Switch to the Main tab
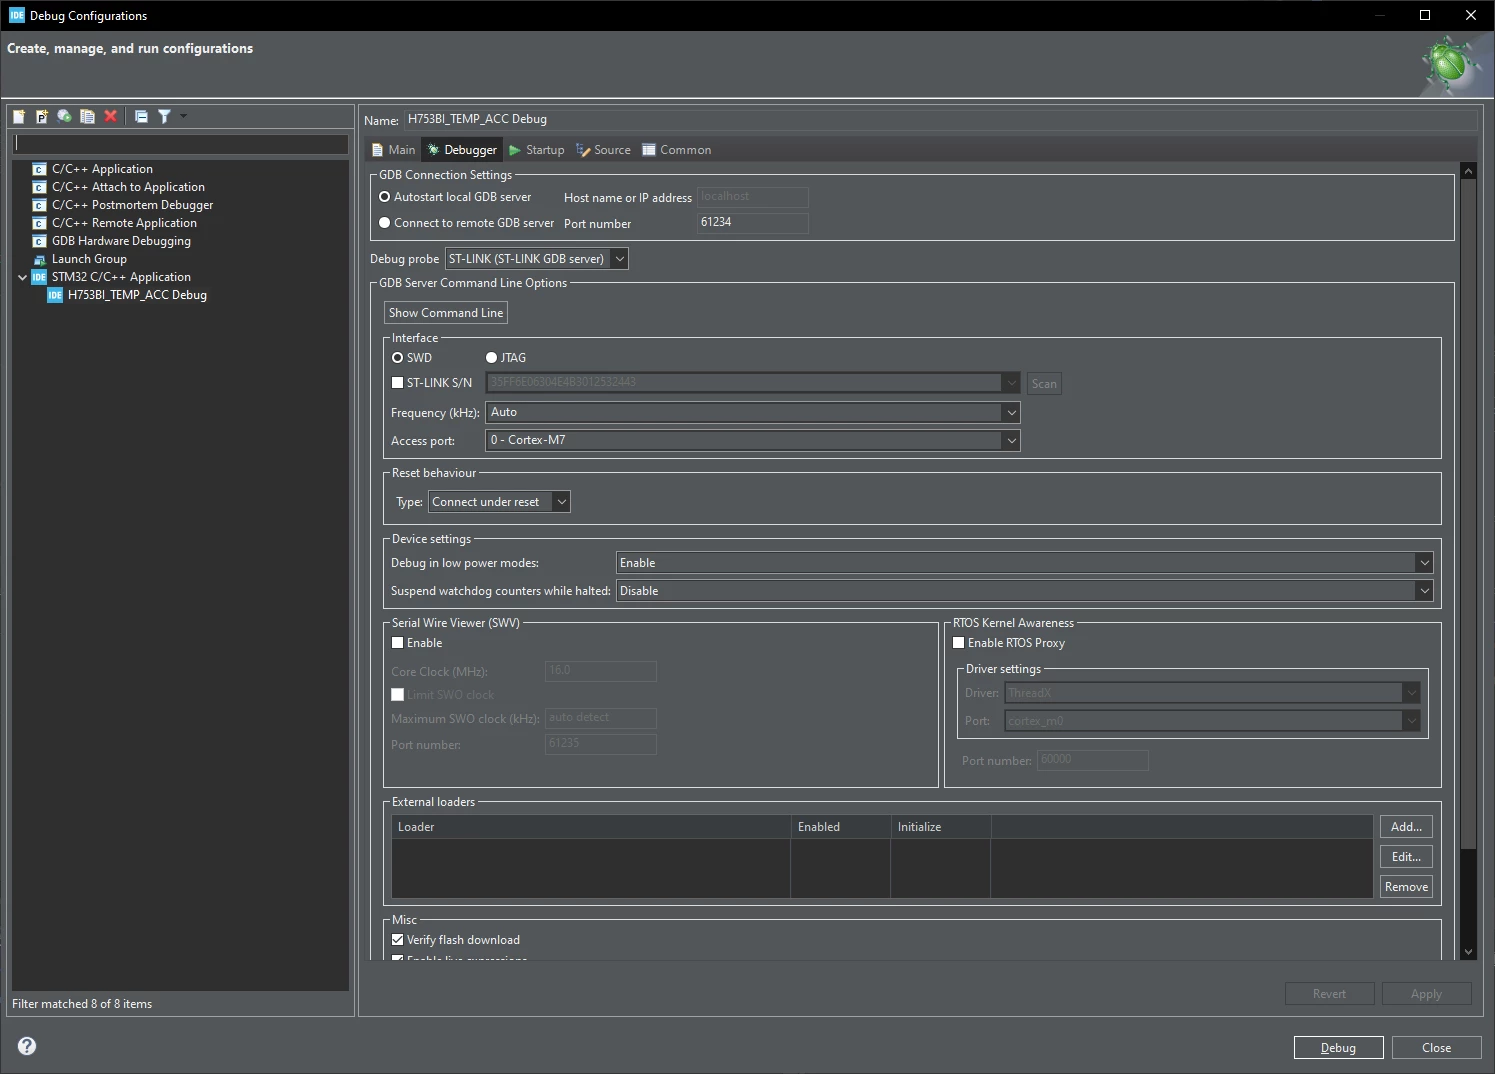 (x=393, y=150)
